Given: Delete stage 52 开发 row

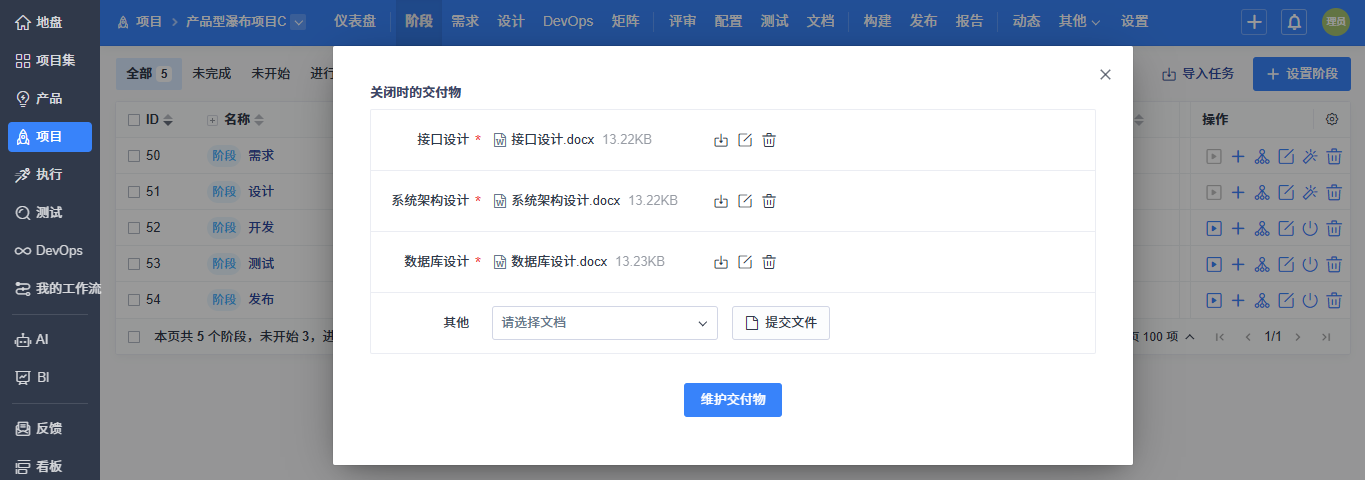Looking at the screenshot, I should 1334,228.
